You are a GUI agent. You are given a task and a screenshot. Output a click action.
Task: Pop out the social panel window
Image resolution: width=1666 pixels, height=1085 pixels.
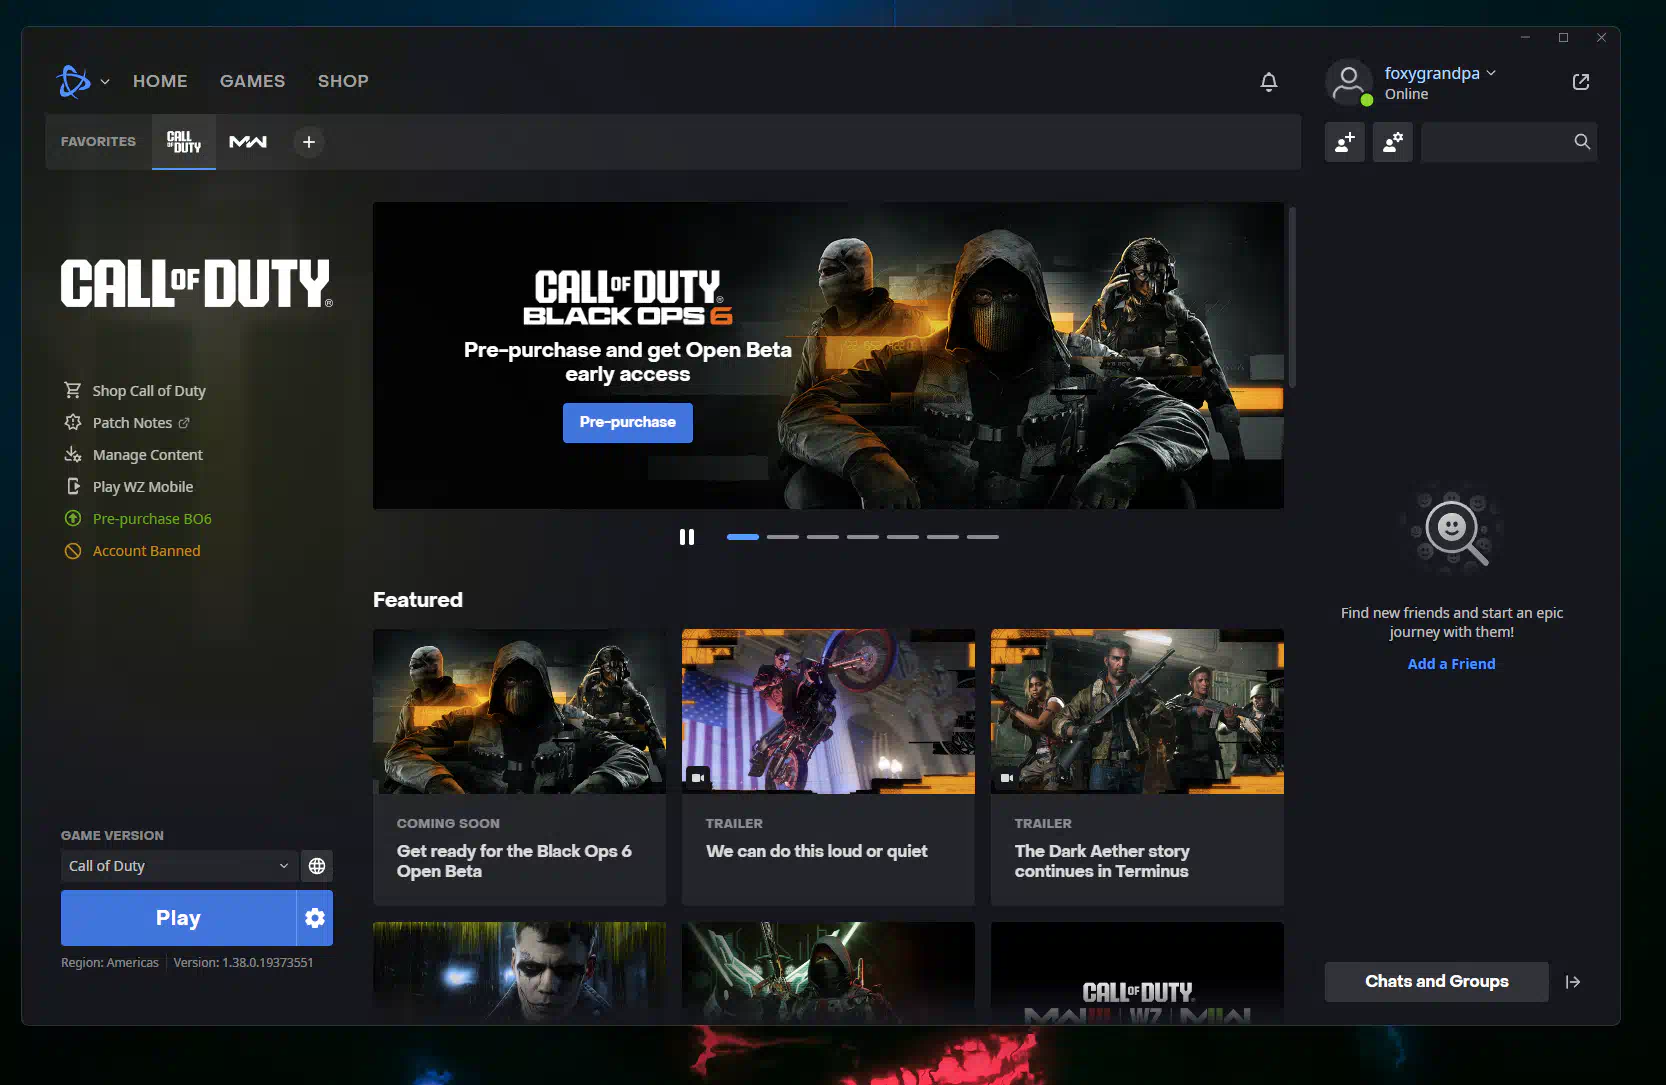pos(1580,82)
